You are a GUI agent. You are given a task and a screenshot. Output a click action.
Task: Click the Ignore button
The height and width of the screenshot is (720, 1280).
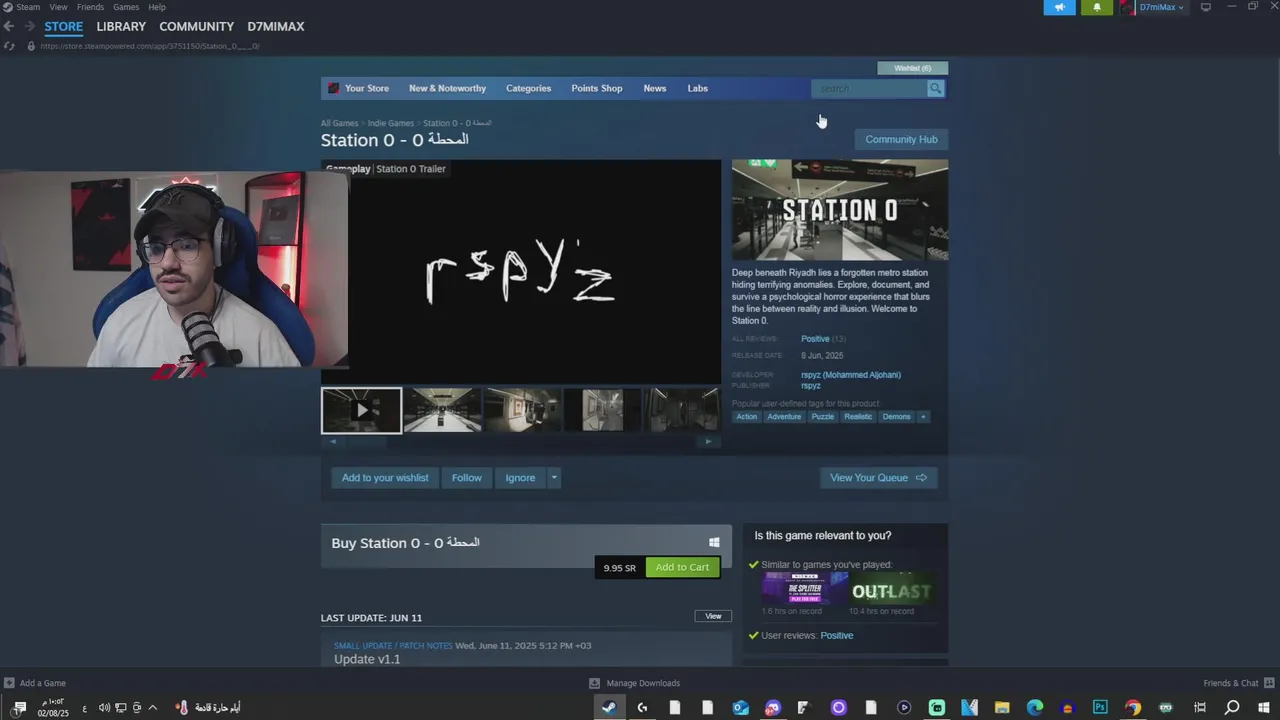(x=520, y=478)
